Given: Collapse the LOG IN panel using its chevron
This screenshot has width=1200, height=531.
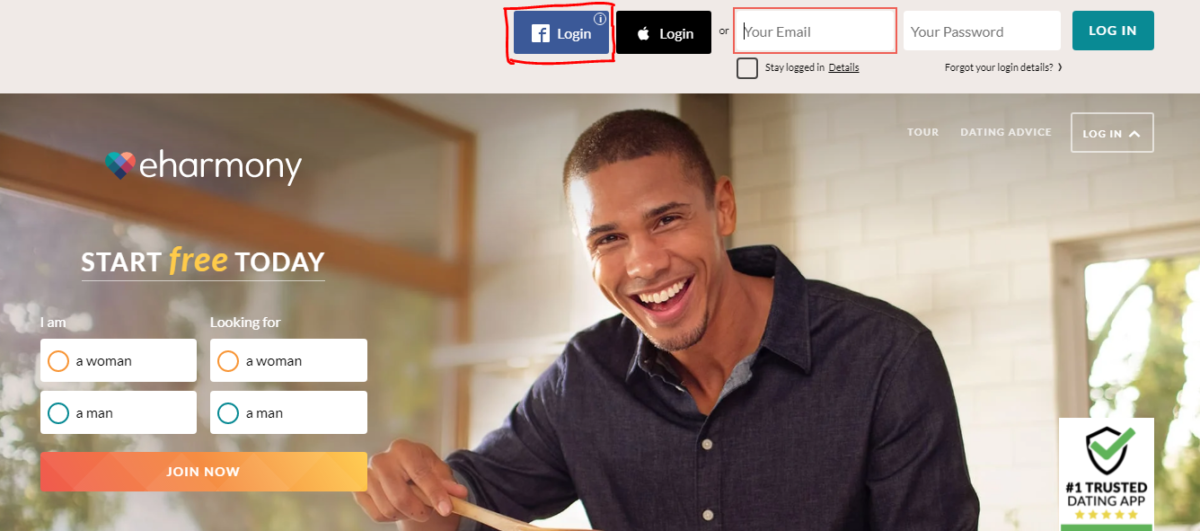Looking at the screenshot, I should pos(1135,133).
